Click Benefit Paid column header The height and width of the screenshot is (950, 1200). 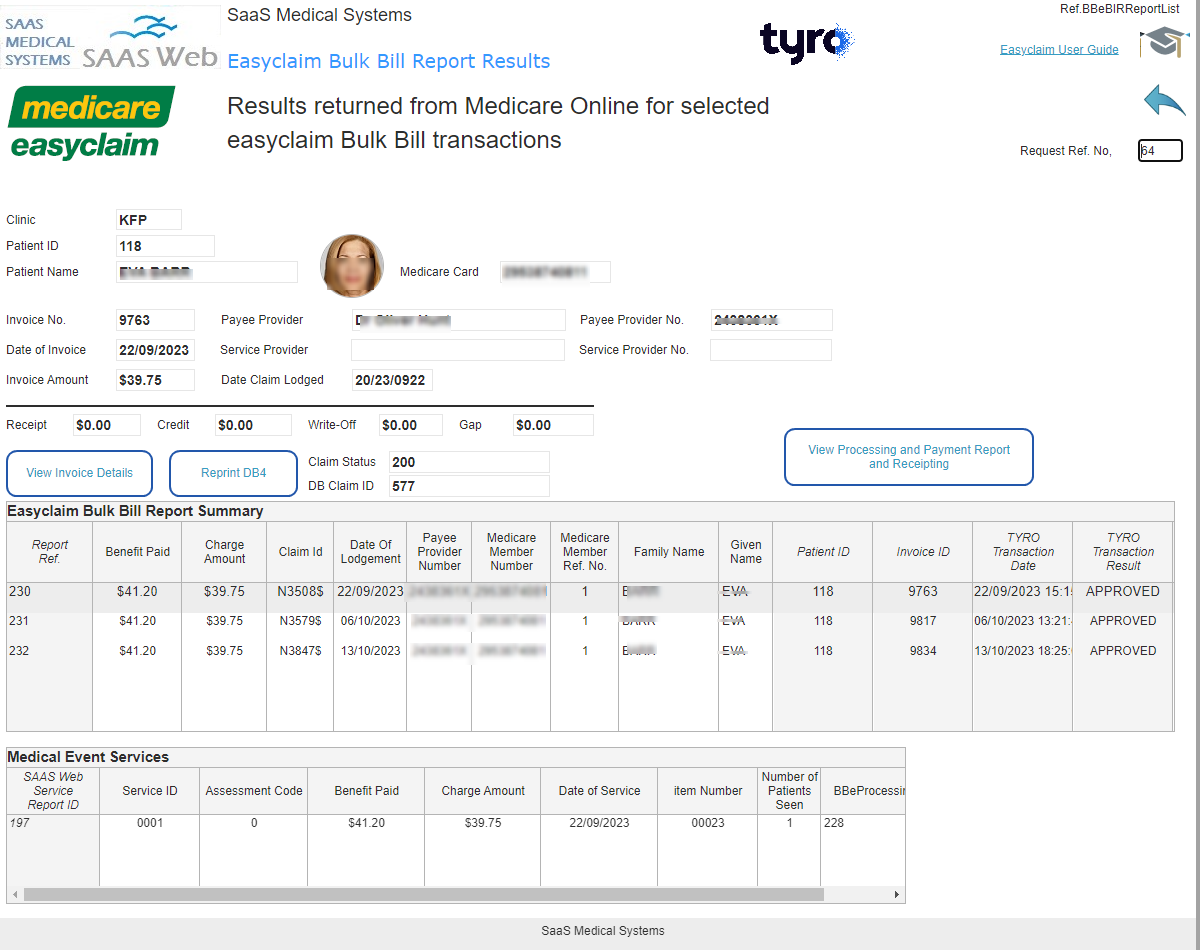pos(138,552)
